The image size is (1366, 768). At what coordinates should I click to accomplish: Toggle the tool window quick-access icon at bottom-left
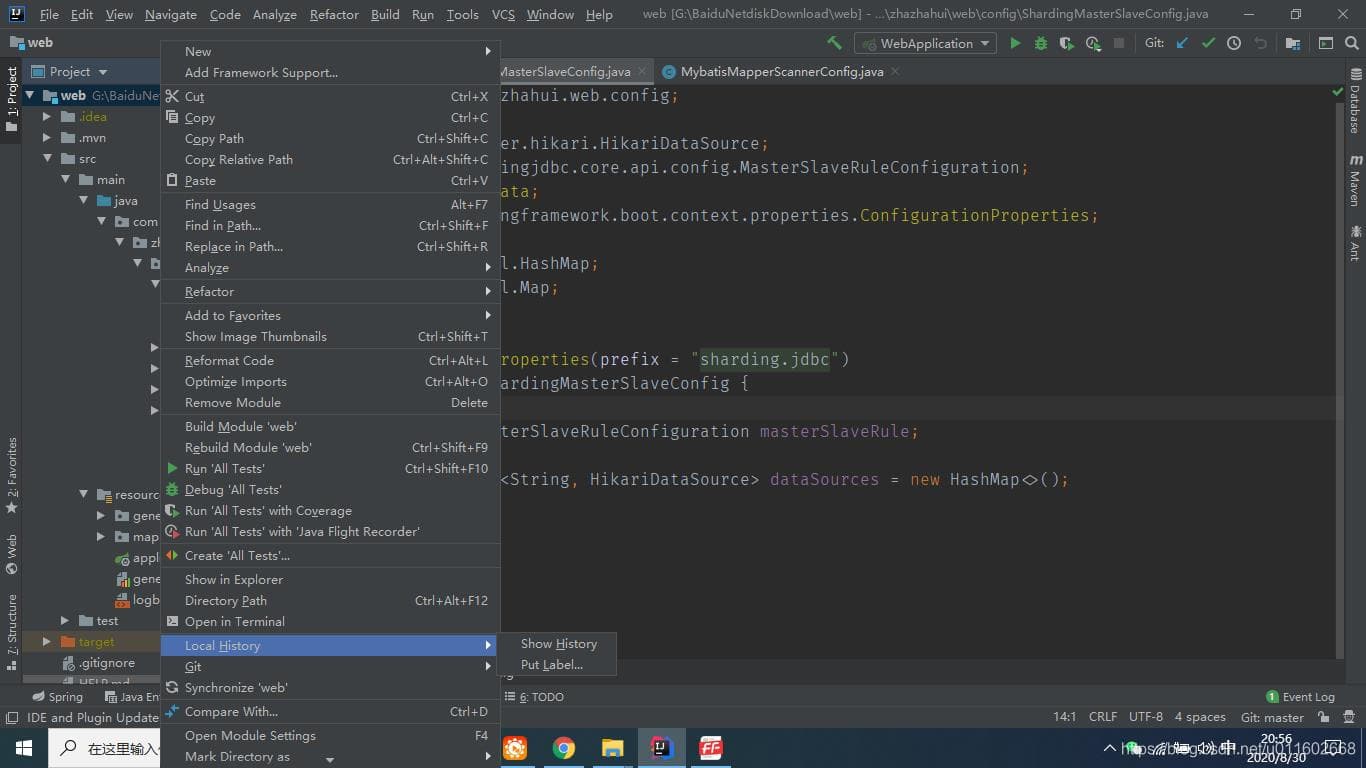click(x=12, y=717)
